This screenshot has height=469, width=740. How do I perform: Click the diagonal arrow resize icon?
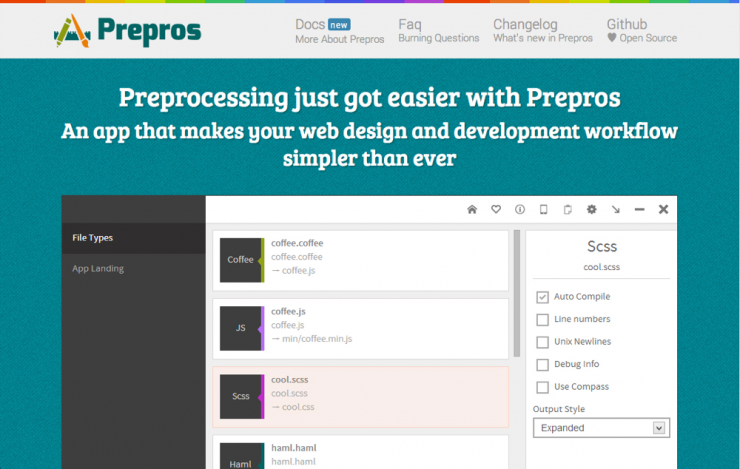tap(615, 209)
